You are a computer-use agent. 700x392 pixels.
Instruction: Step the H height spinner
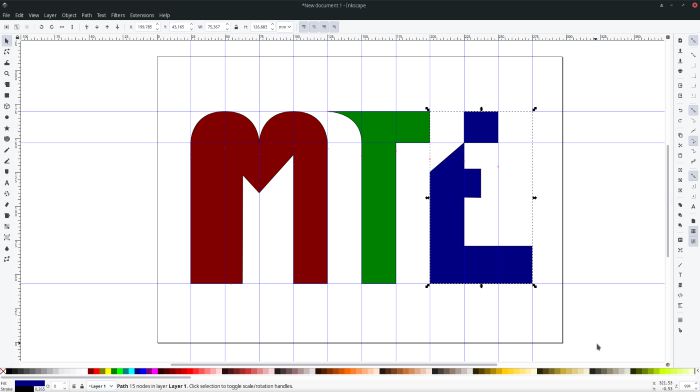(x=272, y=27)
